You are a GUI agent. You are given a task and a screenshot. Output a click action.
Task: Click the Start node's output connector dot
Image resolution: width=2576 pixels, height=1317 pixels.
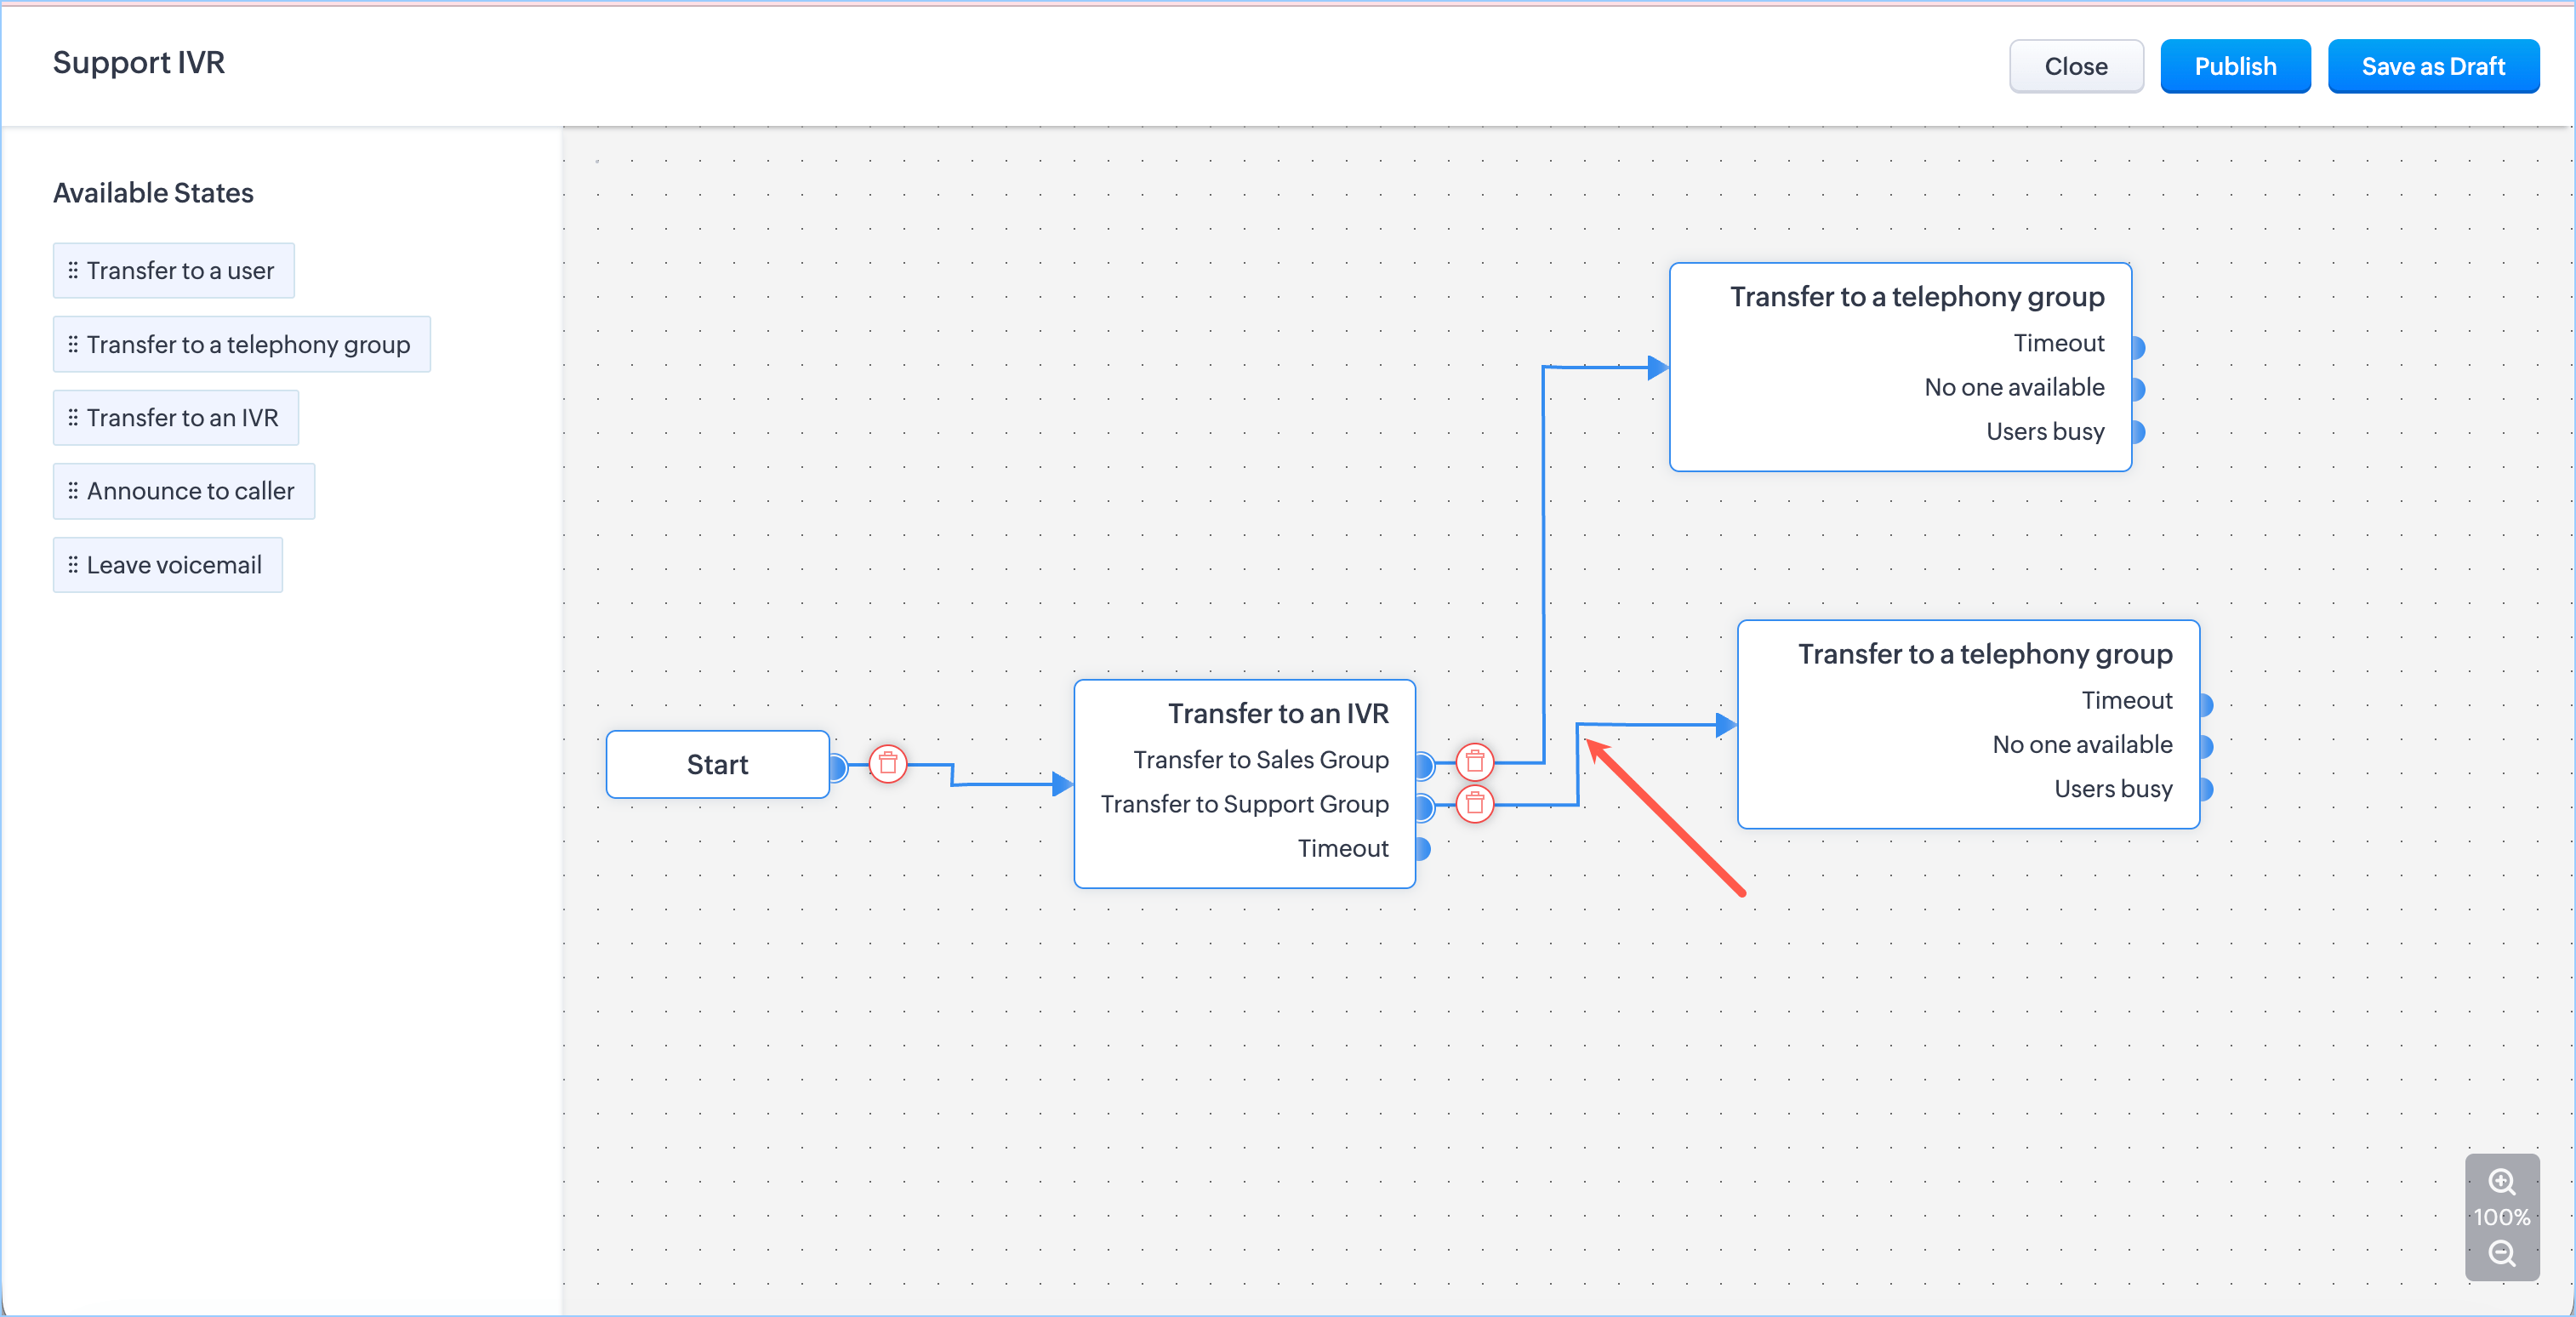[x=838, y=767]
